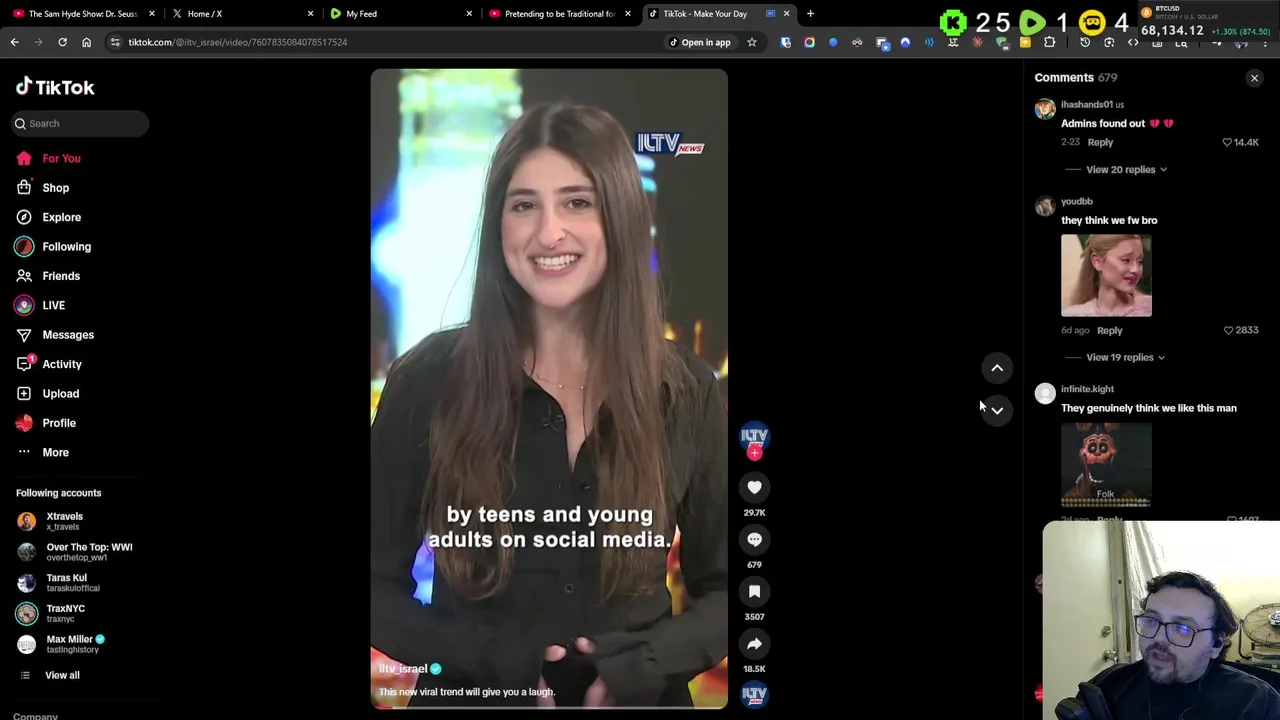Switch to the Home / X tab
The height and width of the screenshot is (720, 1280).
(204, 14)
